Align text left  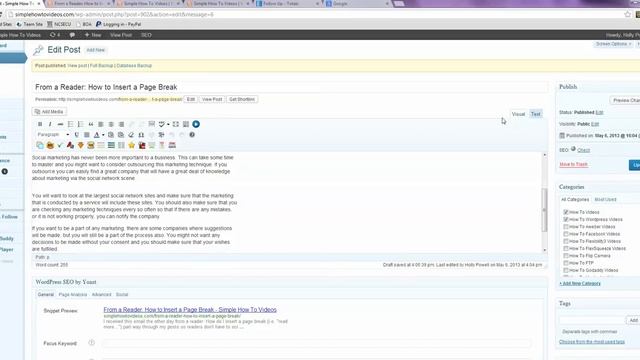tap(101, 124)
